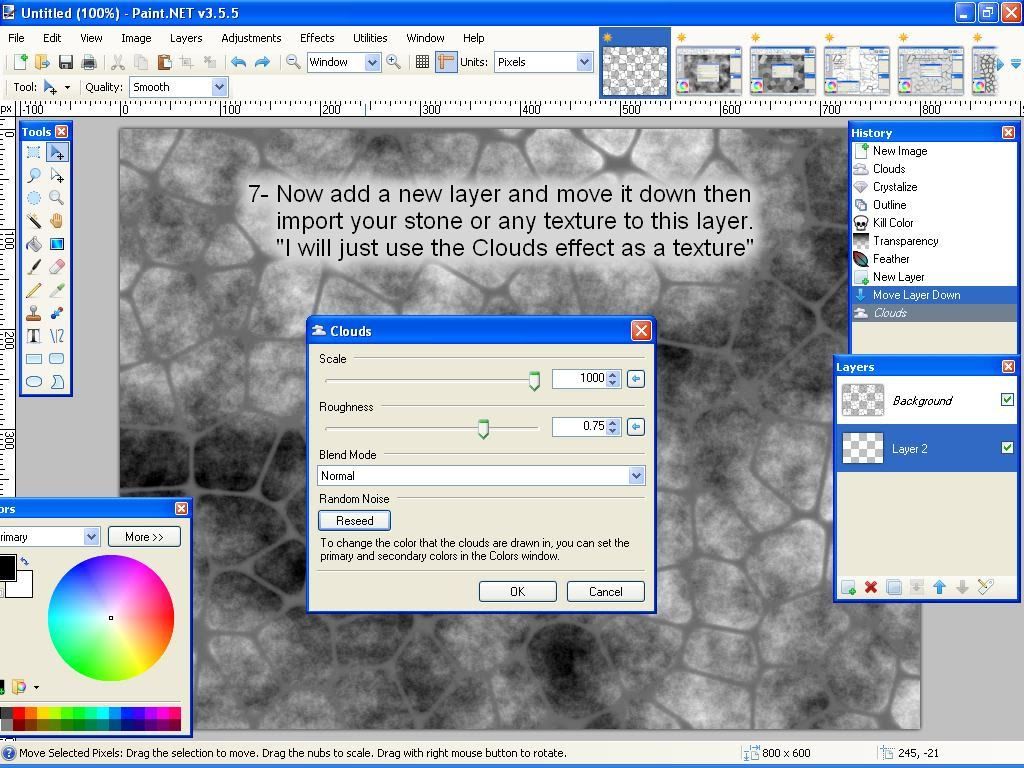Select the second image thumbnail
Screen dimensions: 1024x768
[x=709, y=69]
